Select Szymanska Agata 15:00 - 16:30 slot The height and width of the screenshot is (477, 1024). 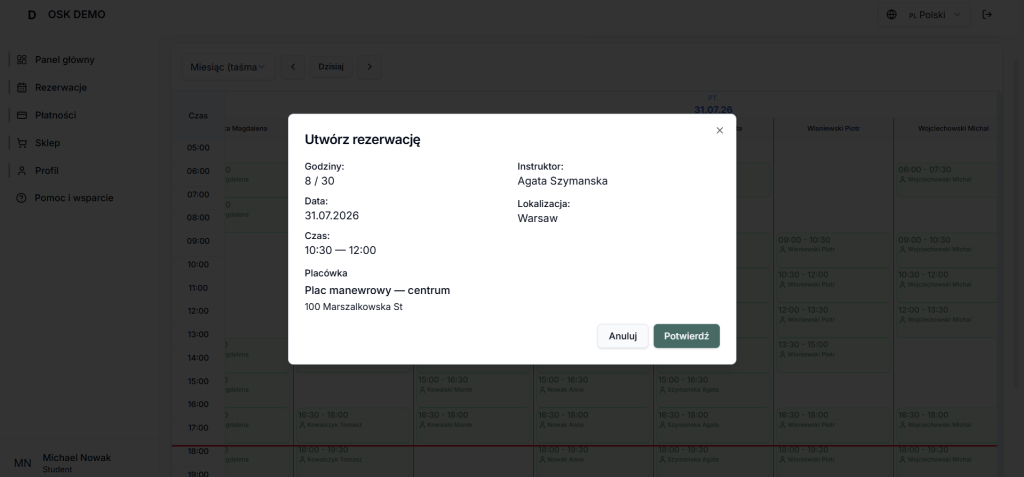pos(713,389)
